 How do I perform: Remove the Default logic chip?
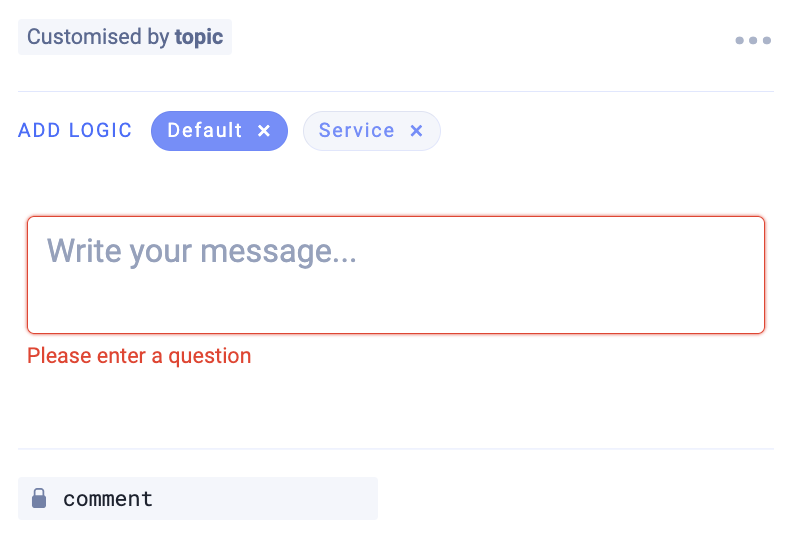click(264, 131)
